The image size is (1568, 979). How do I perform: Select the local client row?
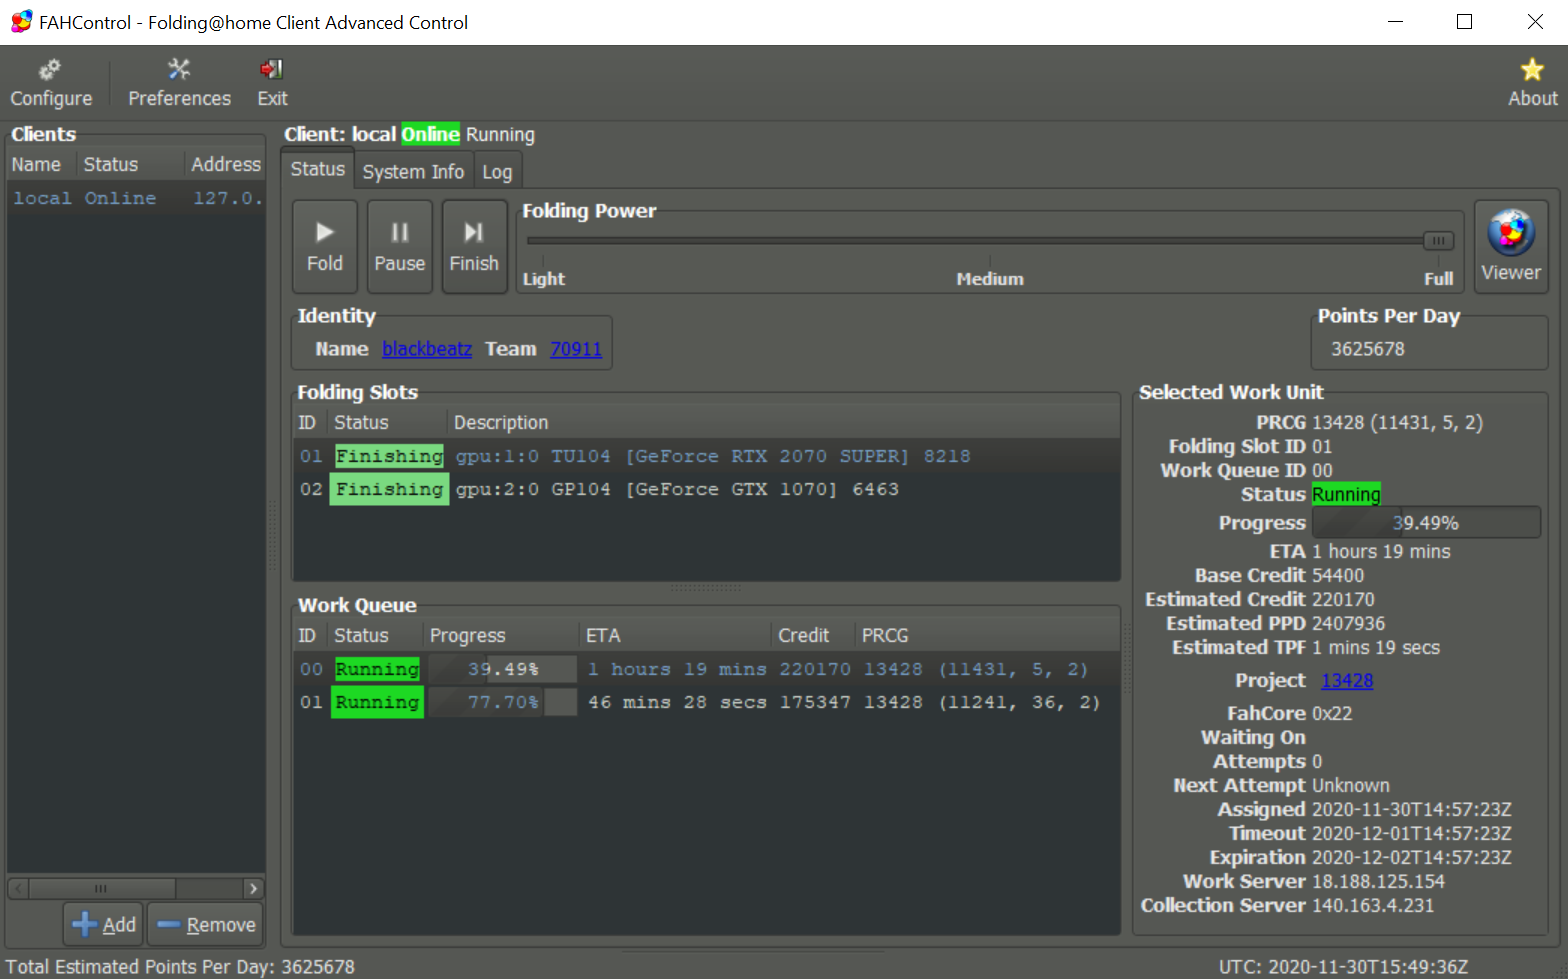[x=136, y=198]
